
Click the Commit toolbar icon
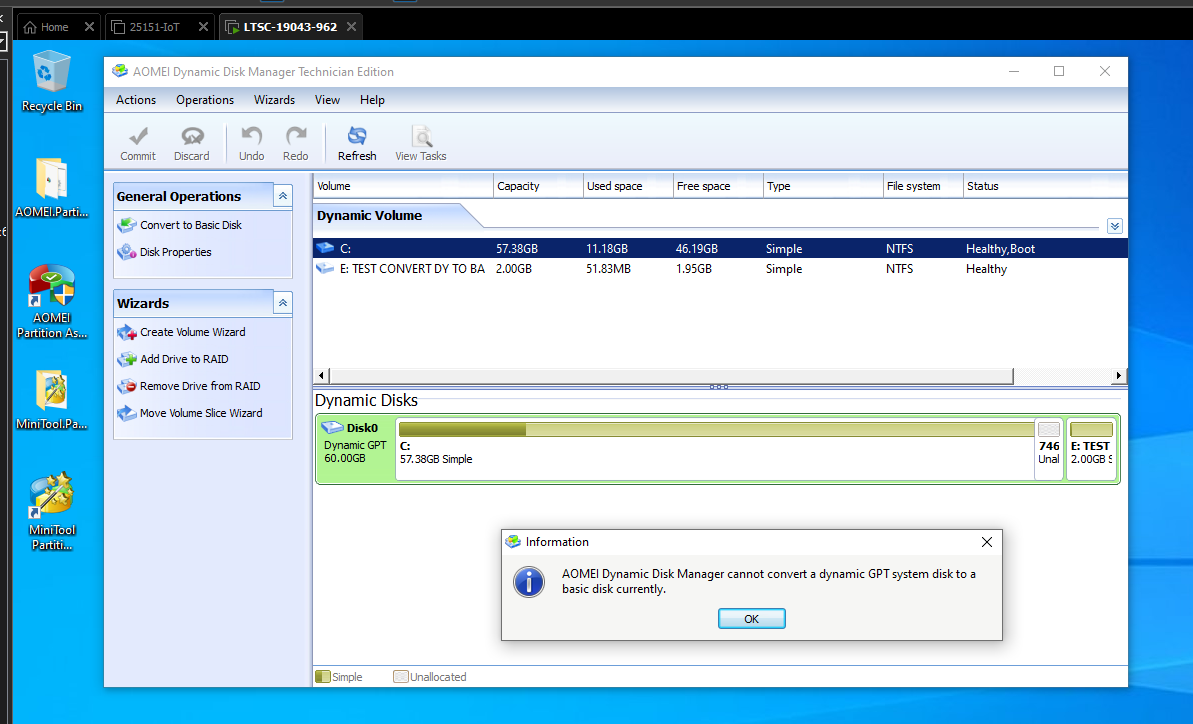(x=138, y=144)
